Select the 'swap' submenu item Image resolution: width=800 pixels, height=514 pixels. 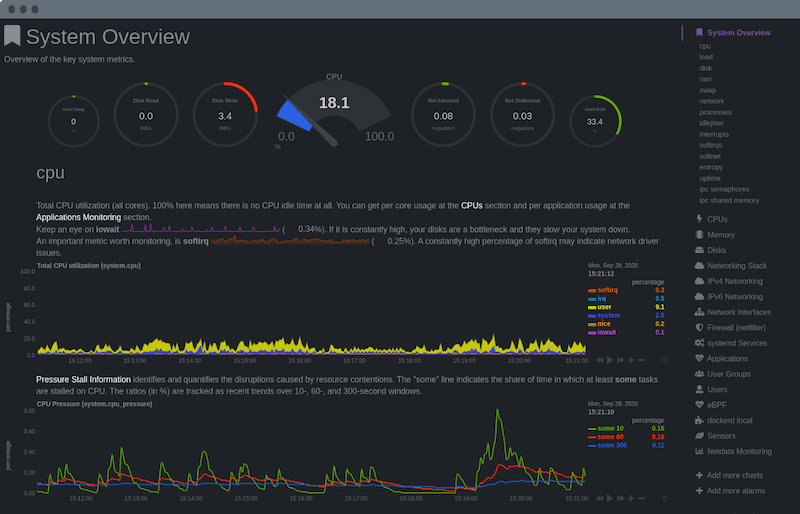tap(707, 90)
